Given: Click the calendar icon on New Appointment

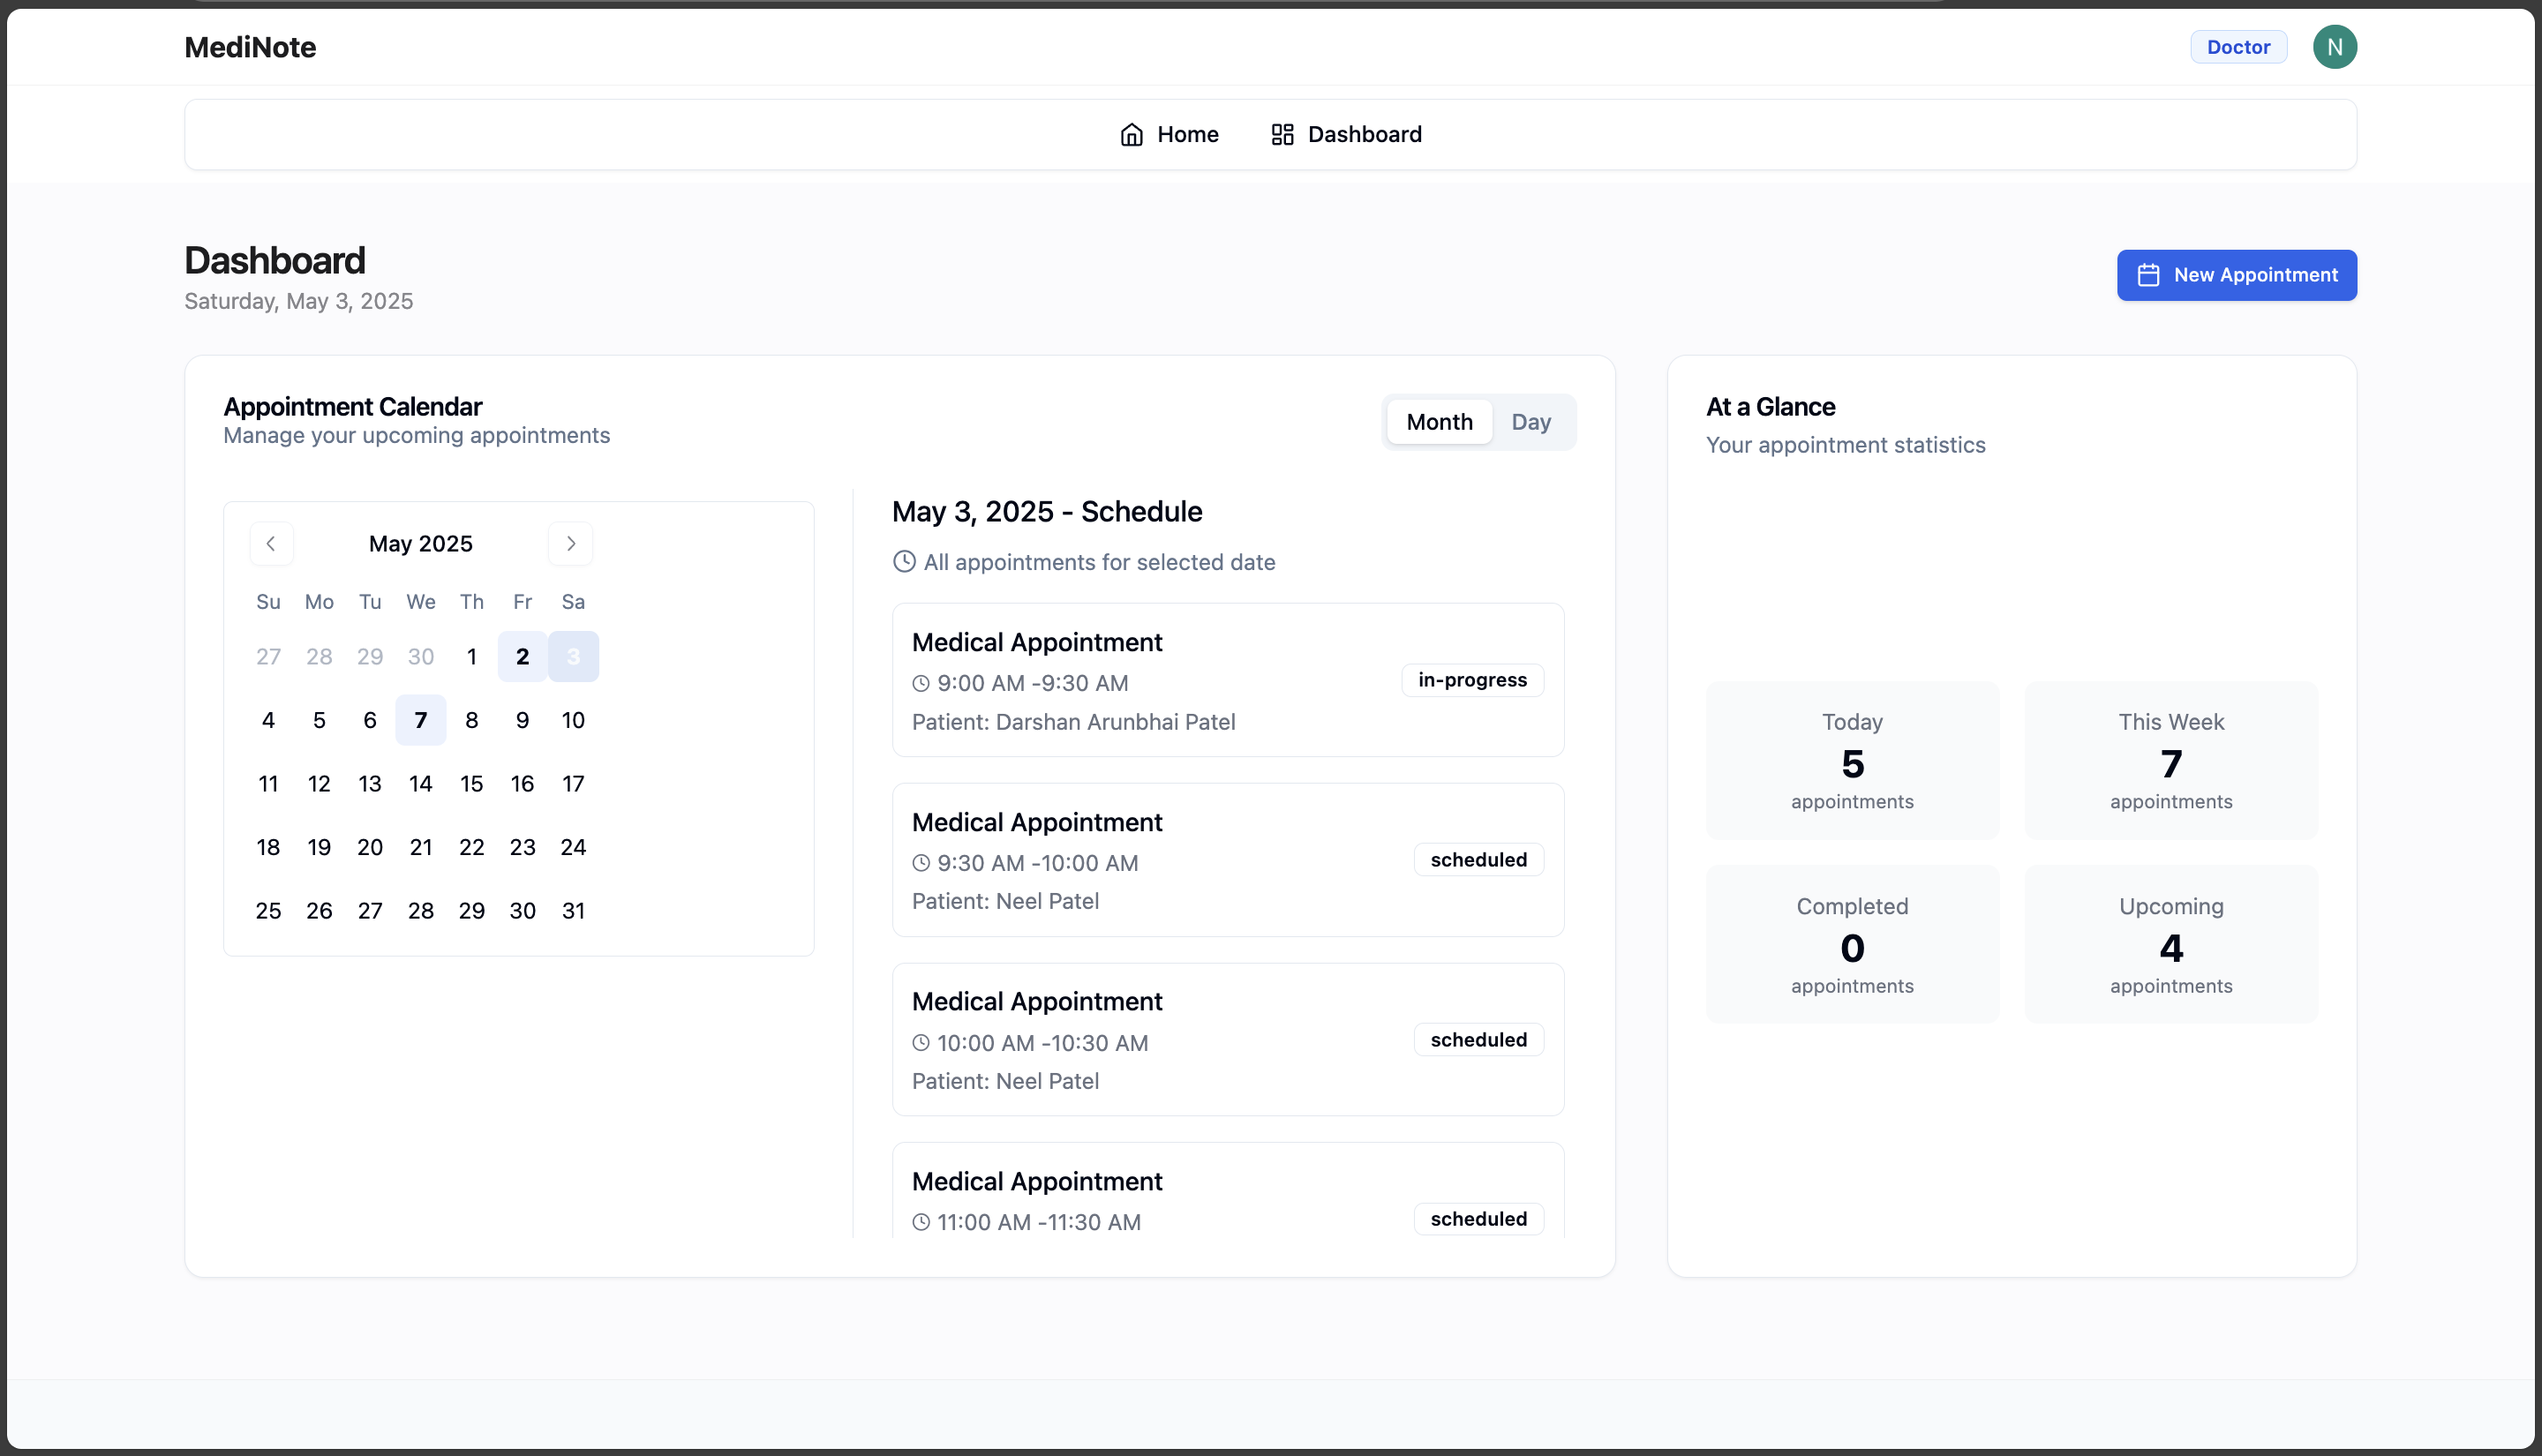Looking at the screenshot, I should pos(2148,275).
